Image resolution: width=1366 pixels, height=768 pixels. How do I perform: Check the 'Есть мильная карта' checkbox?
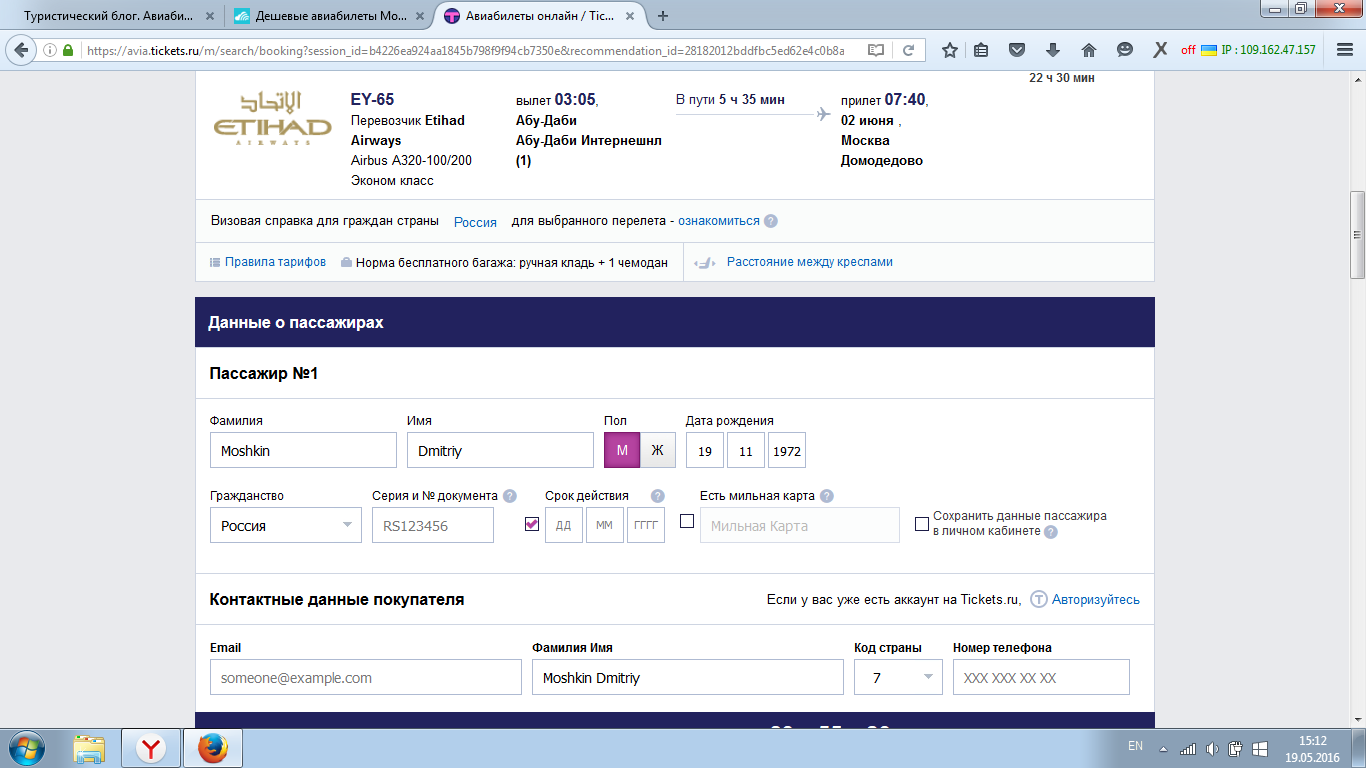(687, 521)
